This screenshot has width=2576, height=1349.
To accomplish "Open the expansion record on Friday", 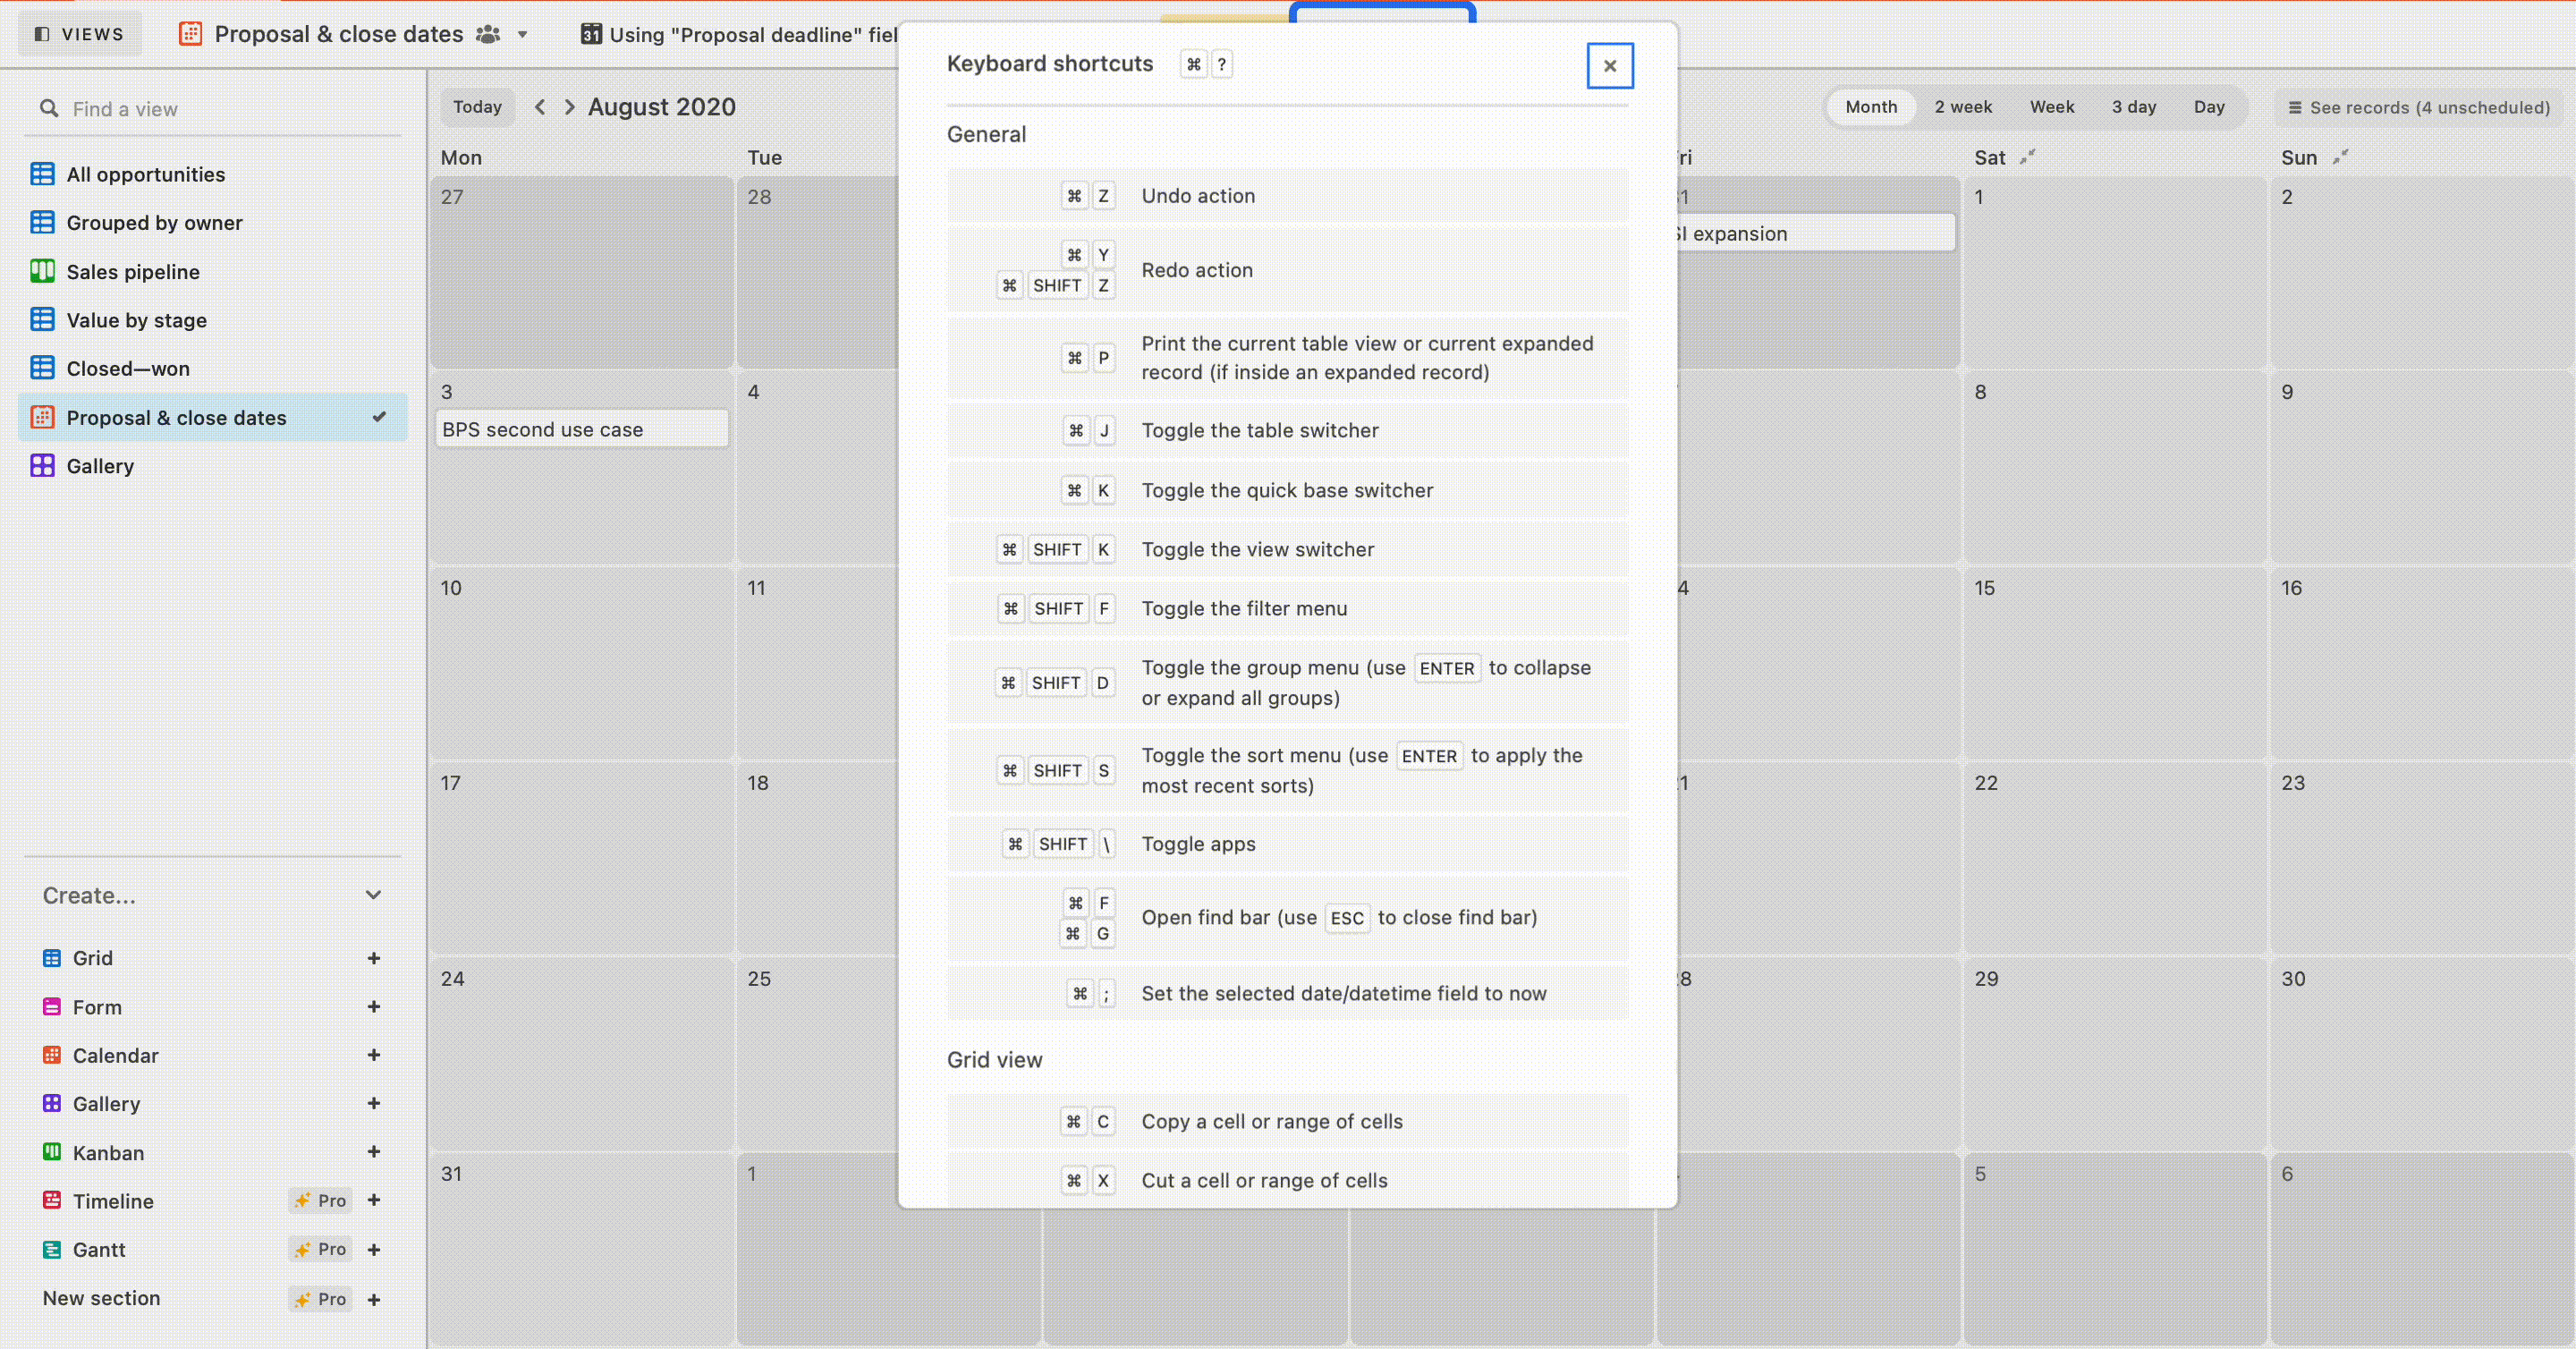I will pyautogui.click(x=1815, y=233).
